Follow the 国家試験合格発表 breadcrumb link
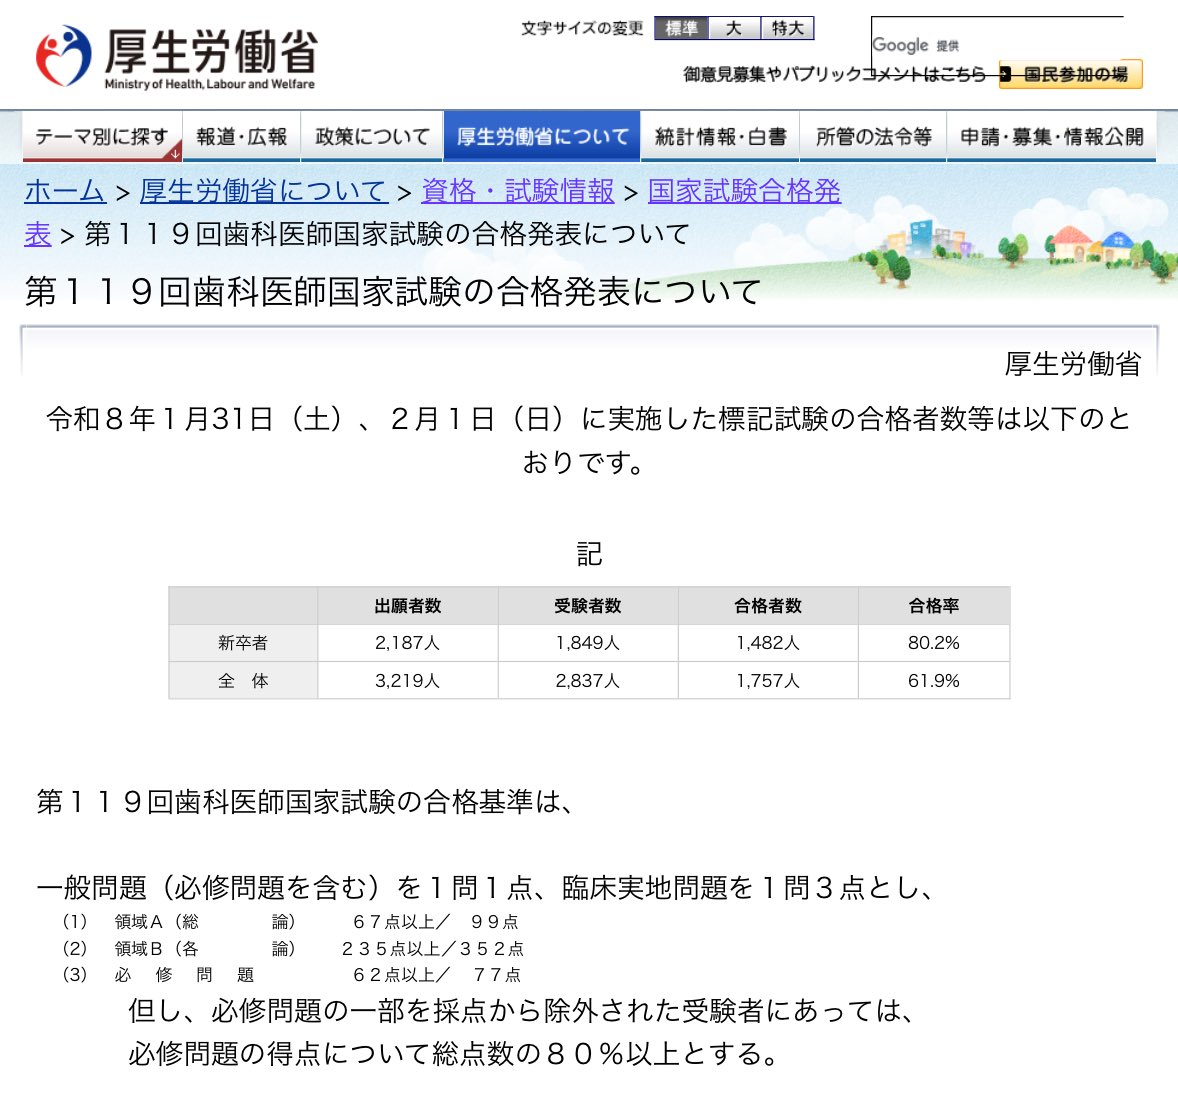Image resolution: width=1178 pixels, height=1106 pixels. [744, 191]
